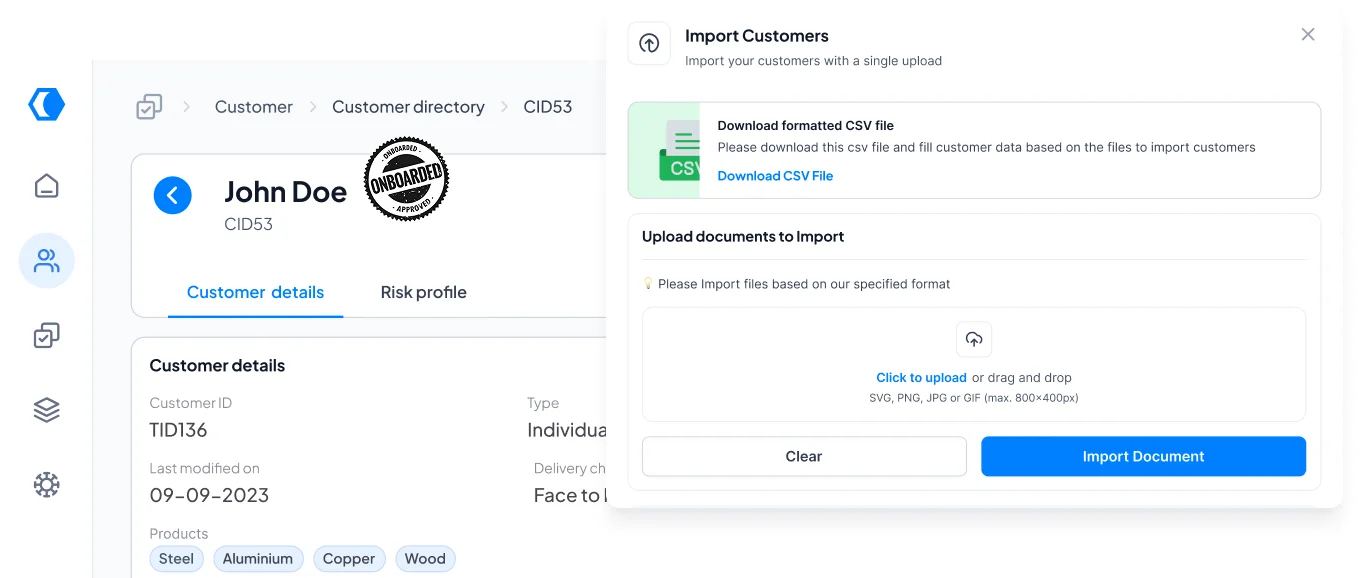
Task: Open the layers stack icon in the sidebar
Action: 46,409
